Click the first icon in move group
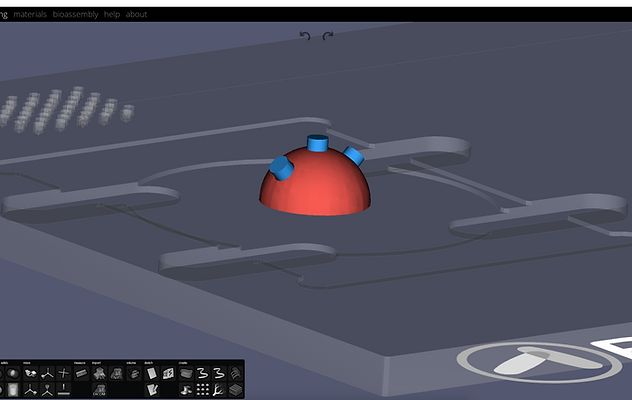This screenshot has width=632, height=400. point(29,373)
